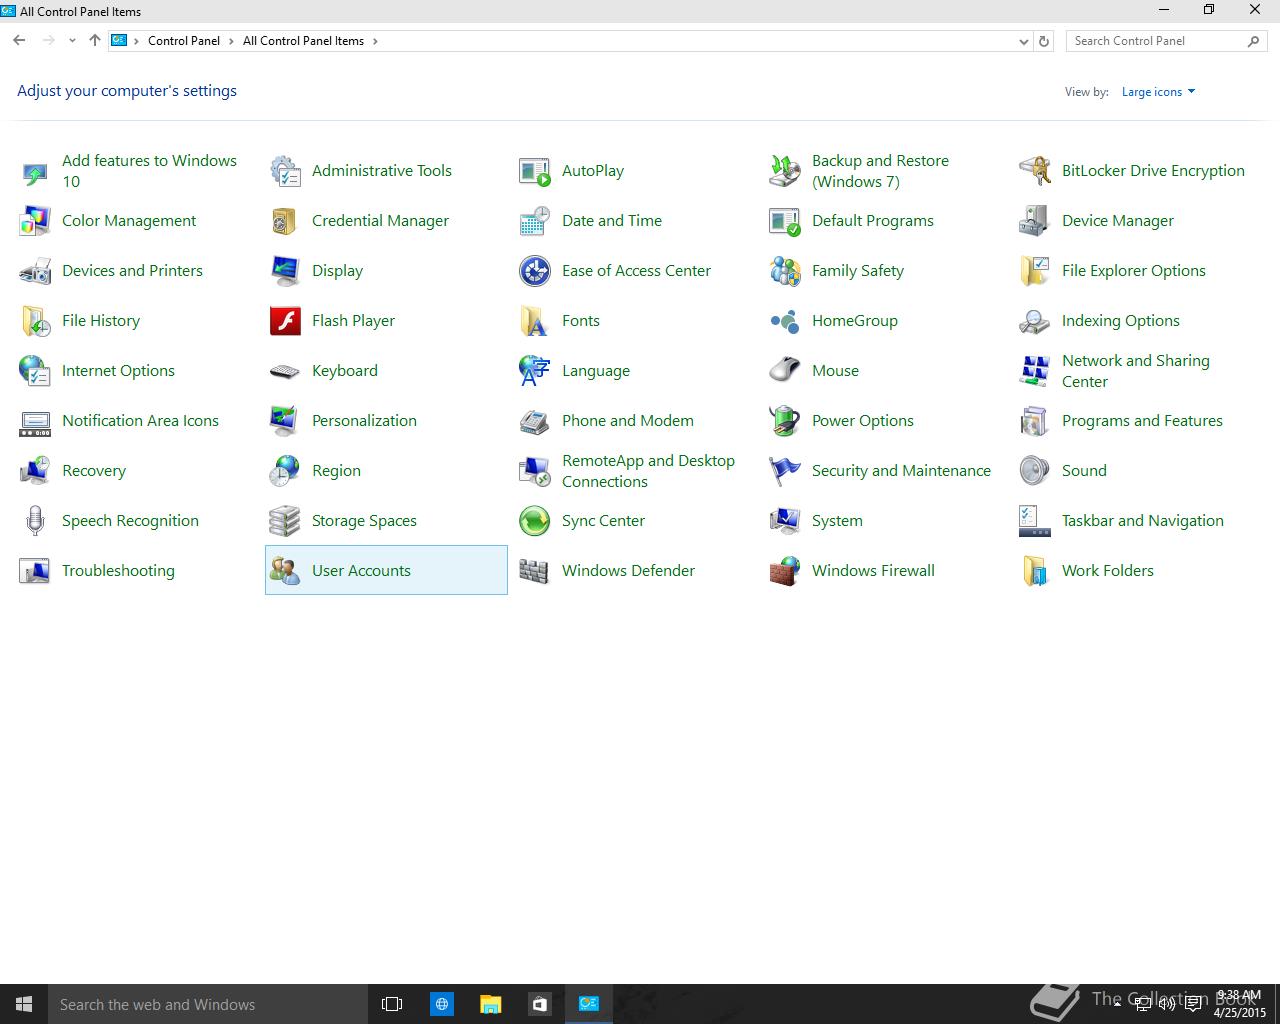
Task: Open the volume icon in system tray
Action: coord(1167,1004)
